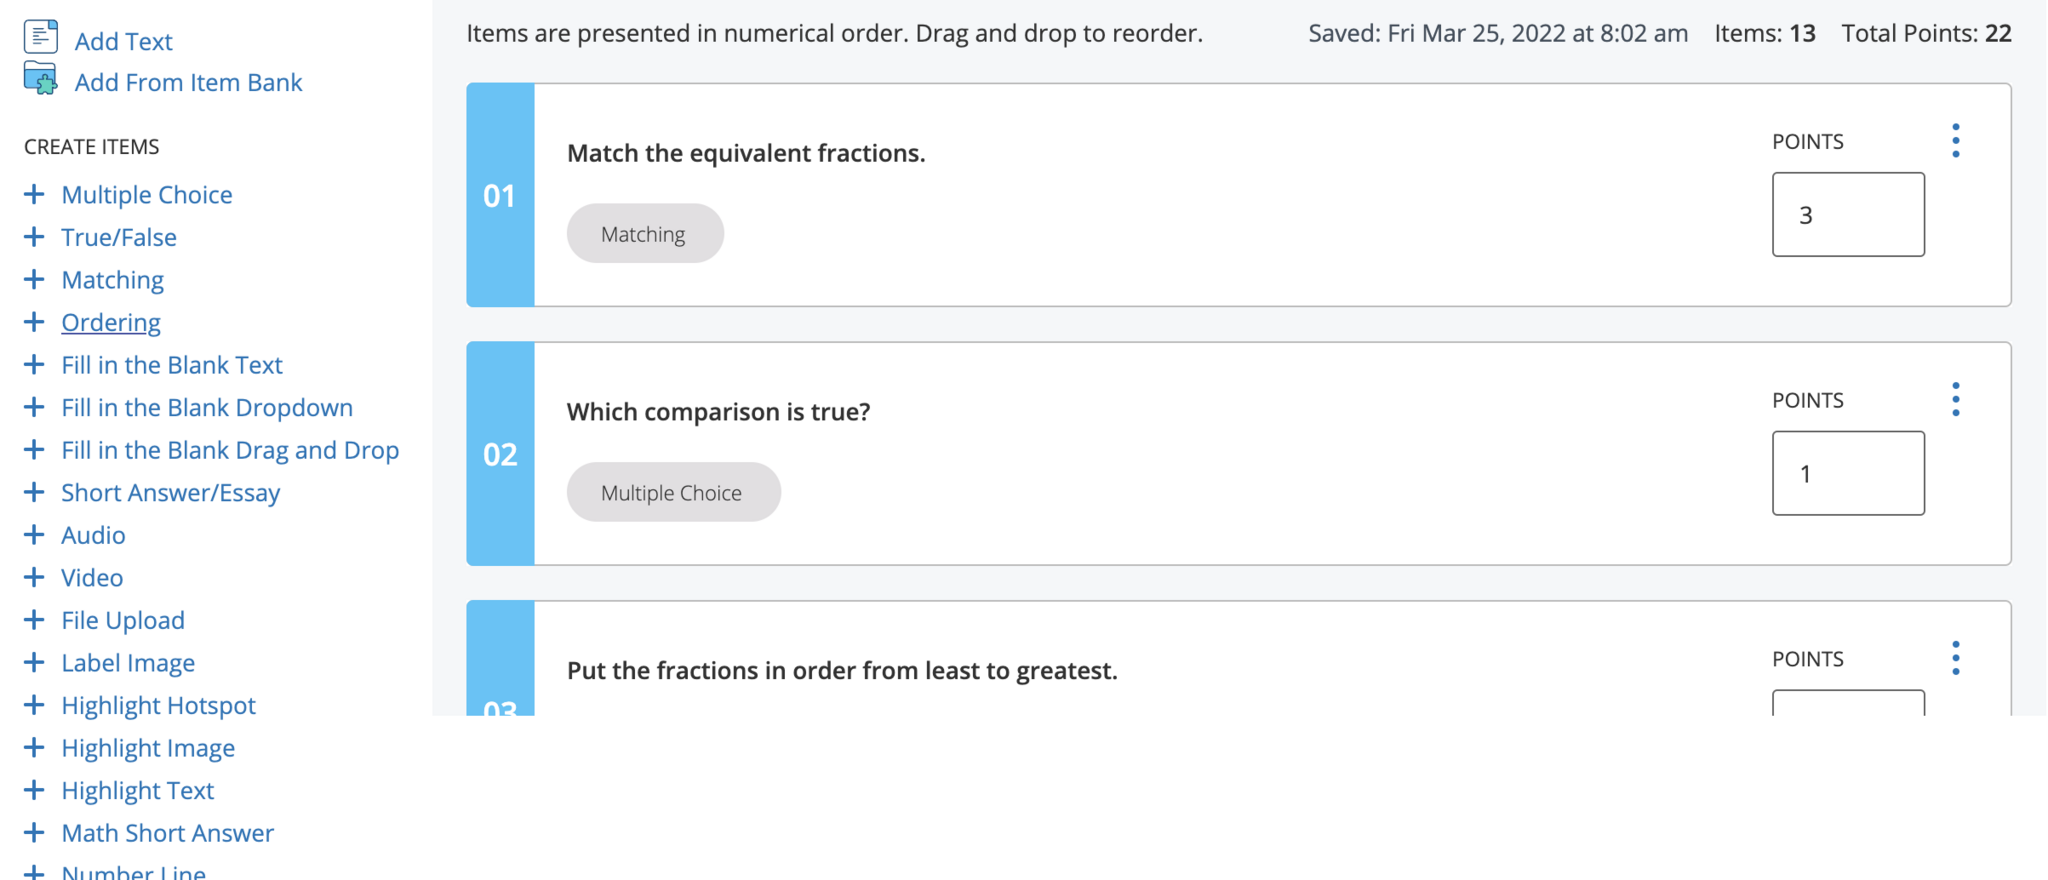Click the plus icon beside File Upload
This screenshot has width=2048, height=880.
pyautogui.click(x=34, y=620)
